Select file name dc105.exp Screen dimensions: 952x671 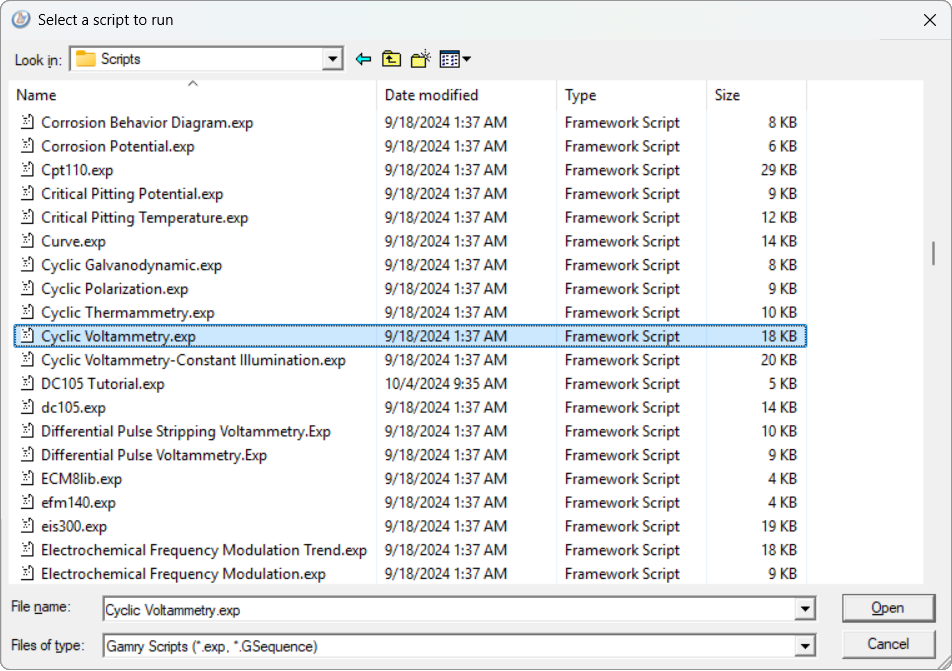tap(73, 407)
